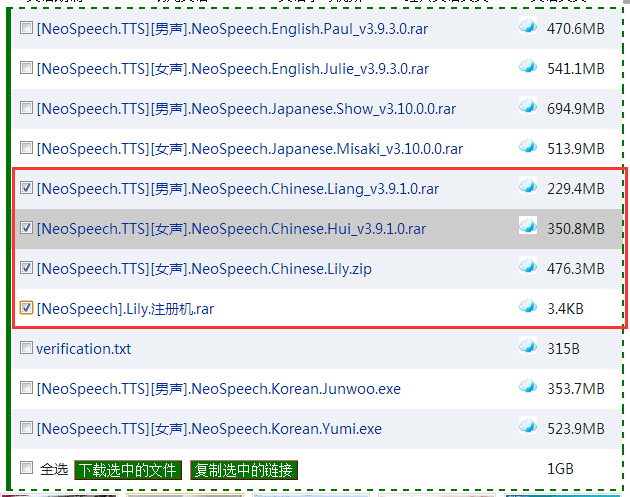The image size is (630, 497).
Task: Click cloud icon for Chinese.Lily.zip
Action: coord(528,266)
